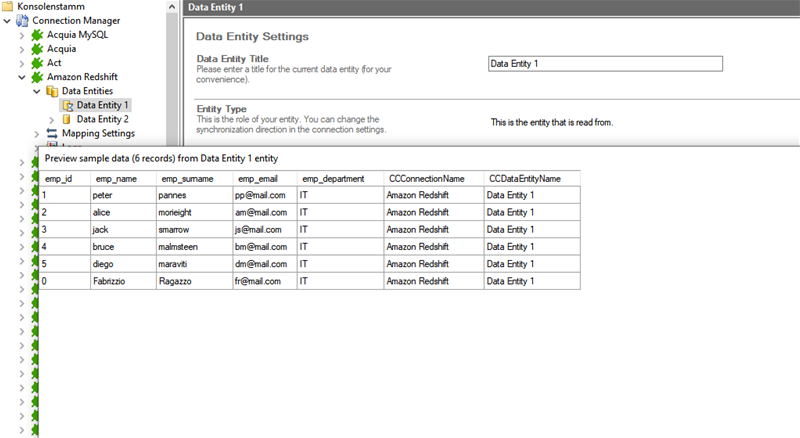
Task: Expand the Data Entity 2 node
Action: pyautogui.click(x=52, y=119)
